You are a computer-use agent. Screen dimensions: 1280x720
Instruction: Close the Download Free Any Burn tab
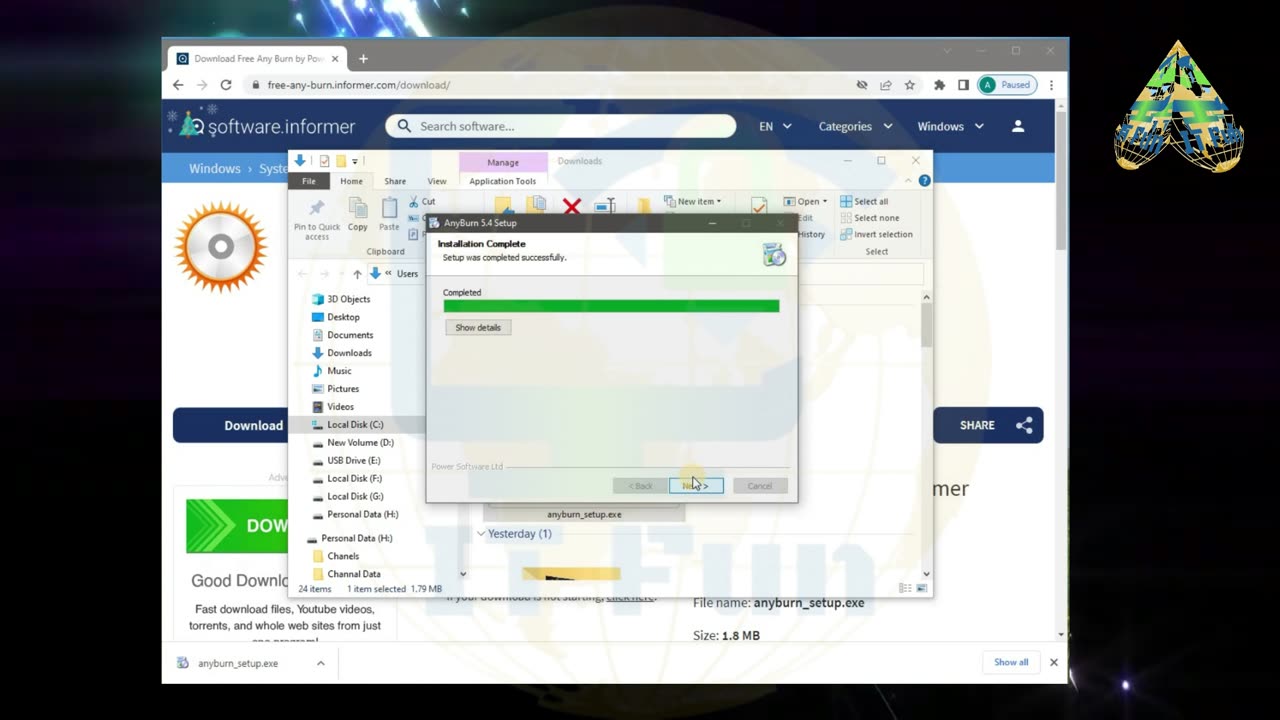333,59
